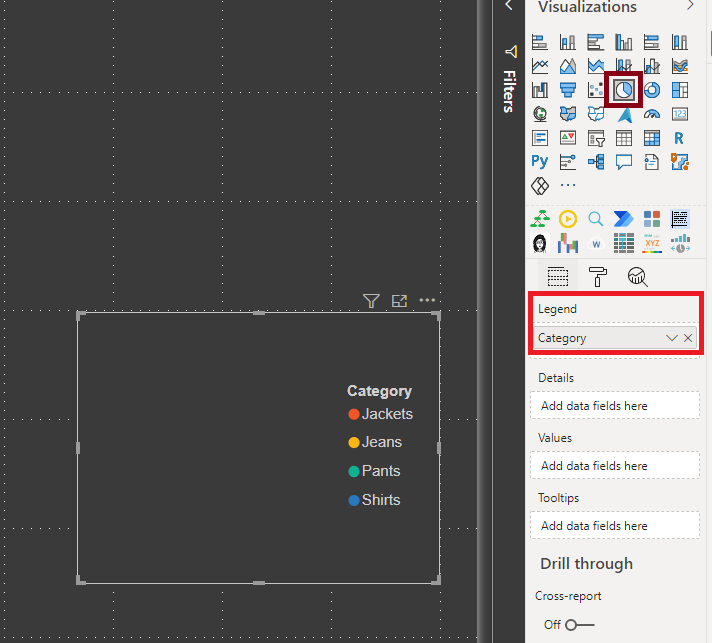
Task: Click the Details data fields well
Action: 614,406
